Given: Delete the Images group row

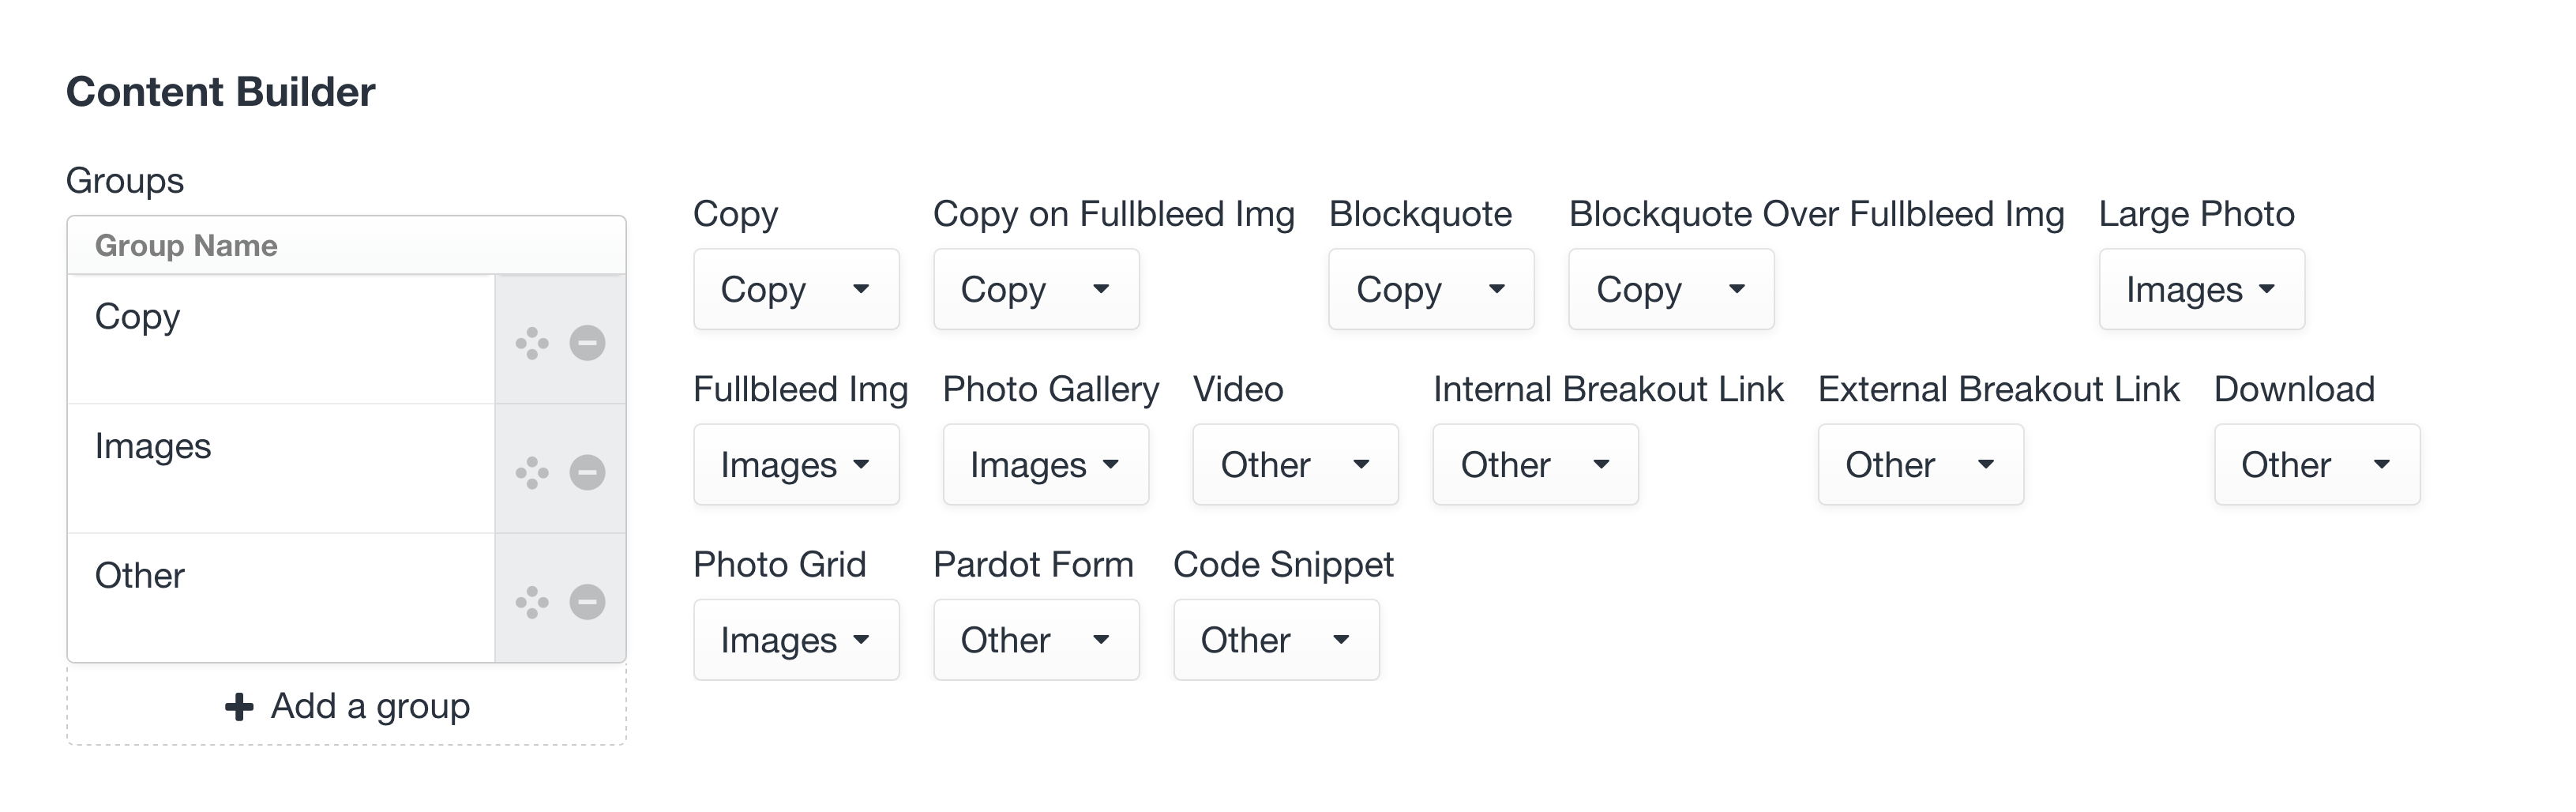Looking at the screenshot, I should click(587, 472).
